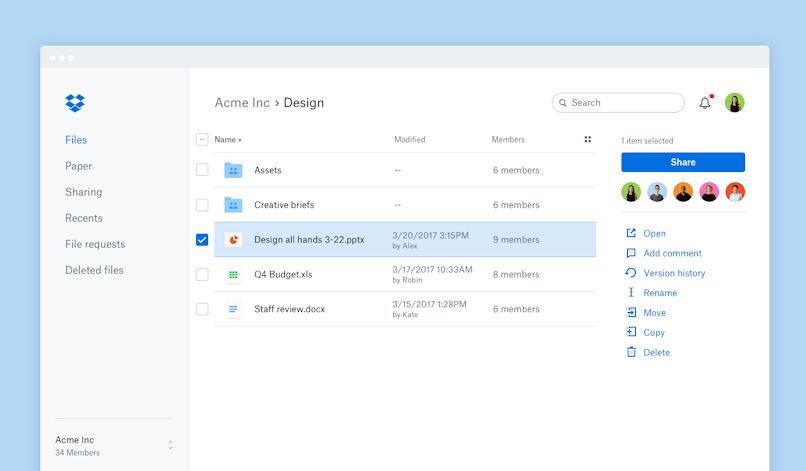The height and width of the screenshot is (471, 806).
Task: Click the Q4 Budget spreadsheet icon
Action: 233,275
